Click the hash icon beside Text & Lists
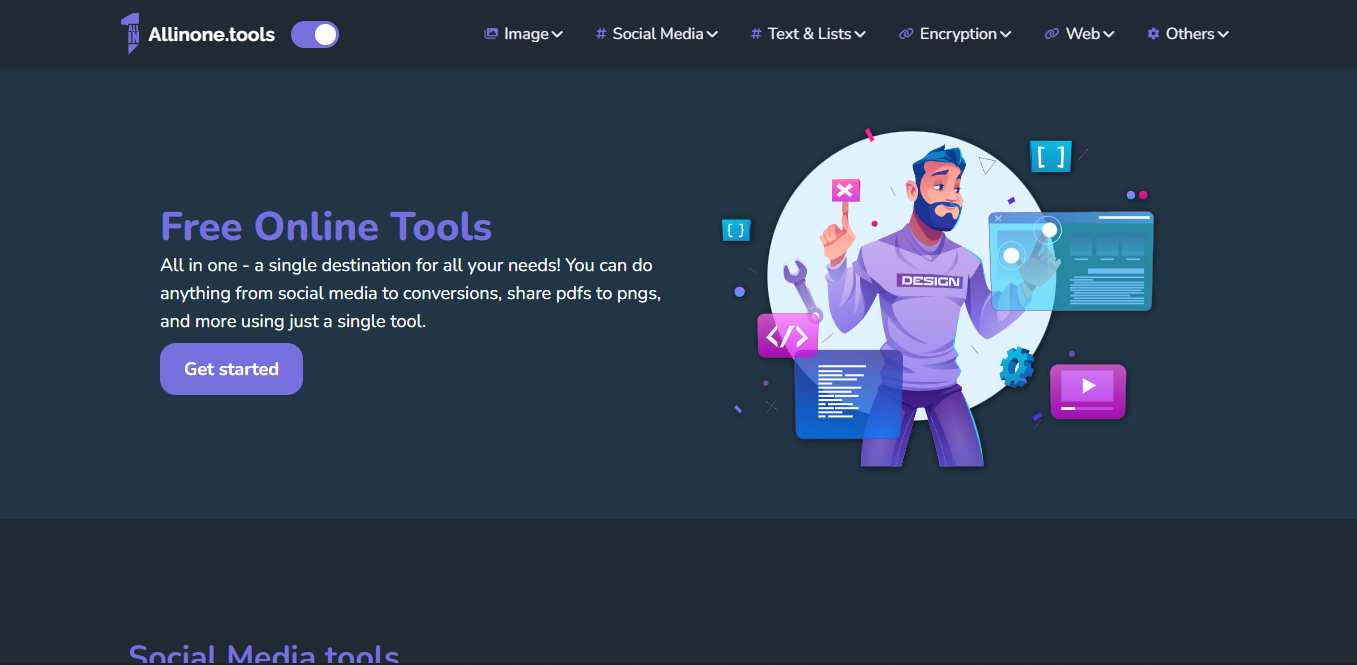Viewport: 1357px width, 665px height. (756, 34)
